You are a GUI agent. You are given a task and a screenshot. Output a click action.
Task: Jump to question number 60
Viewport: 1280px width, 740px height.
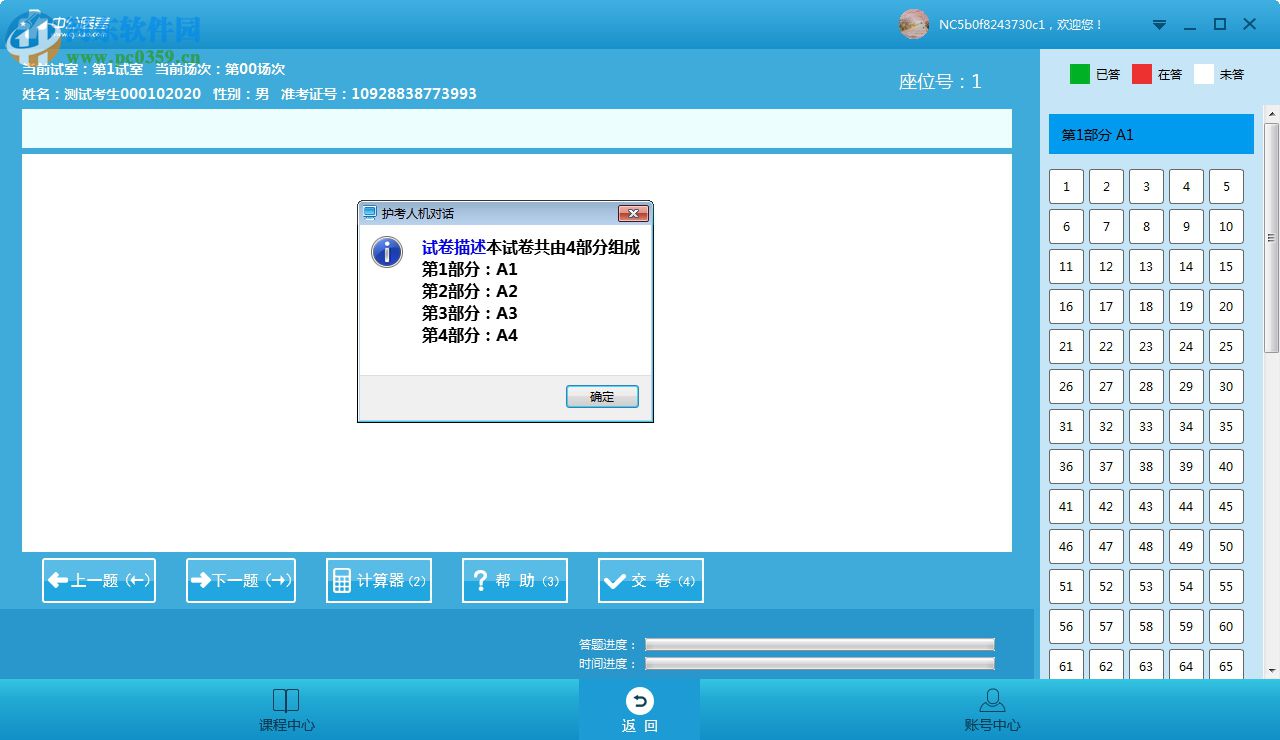pos(1226,627)
